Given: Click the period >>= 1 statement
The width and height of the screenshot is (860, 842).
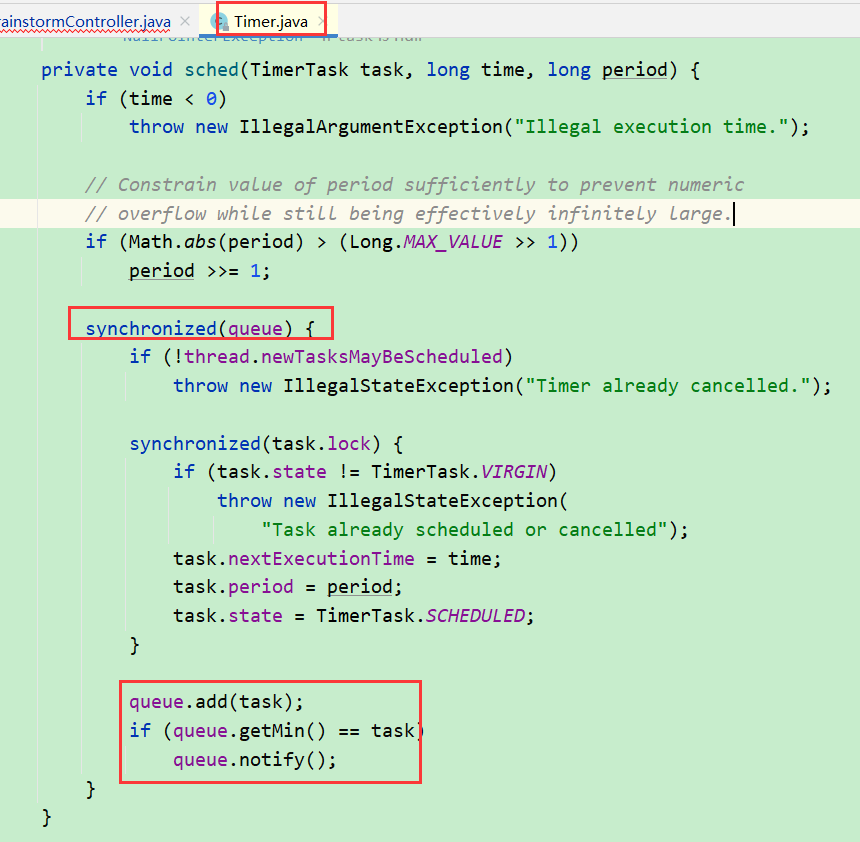Looking at the screenshot, I should coord(200,271).
